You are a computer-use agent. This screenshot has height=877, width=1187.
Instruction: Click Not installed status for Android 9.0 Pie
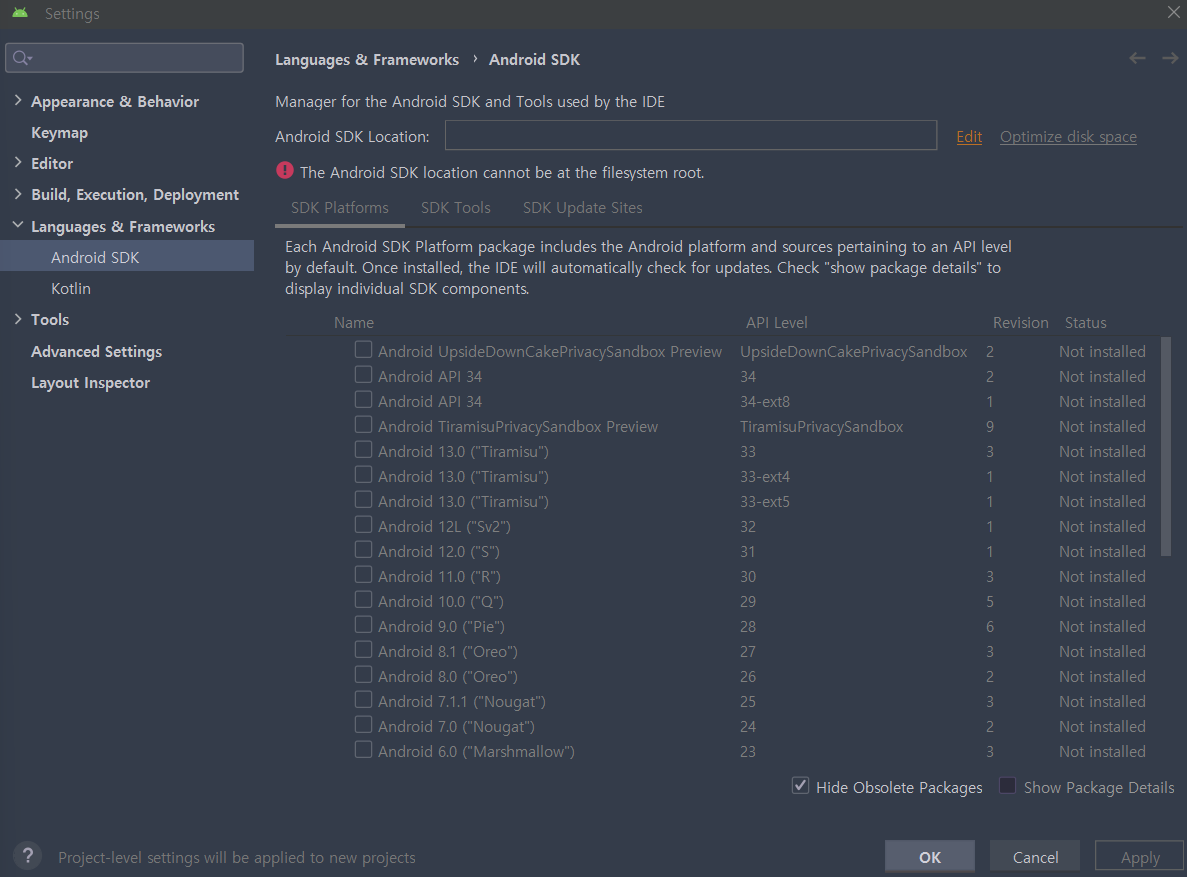pyautogui.click(x=1102, y=626)
